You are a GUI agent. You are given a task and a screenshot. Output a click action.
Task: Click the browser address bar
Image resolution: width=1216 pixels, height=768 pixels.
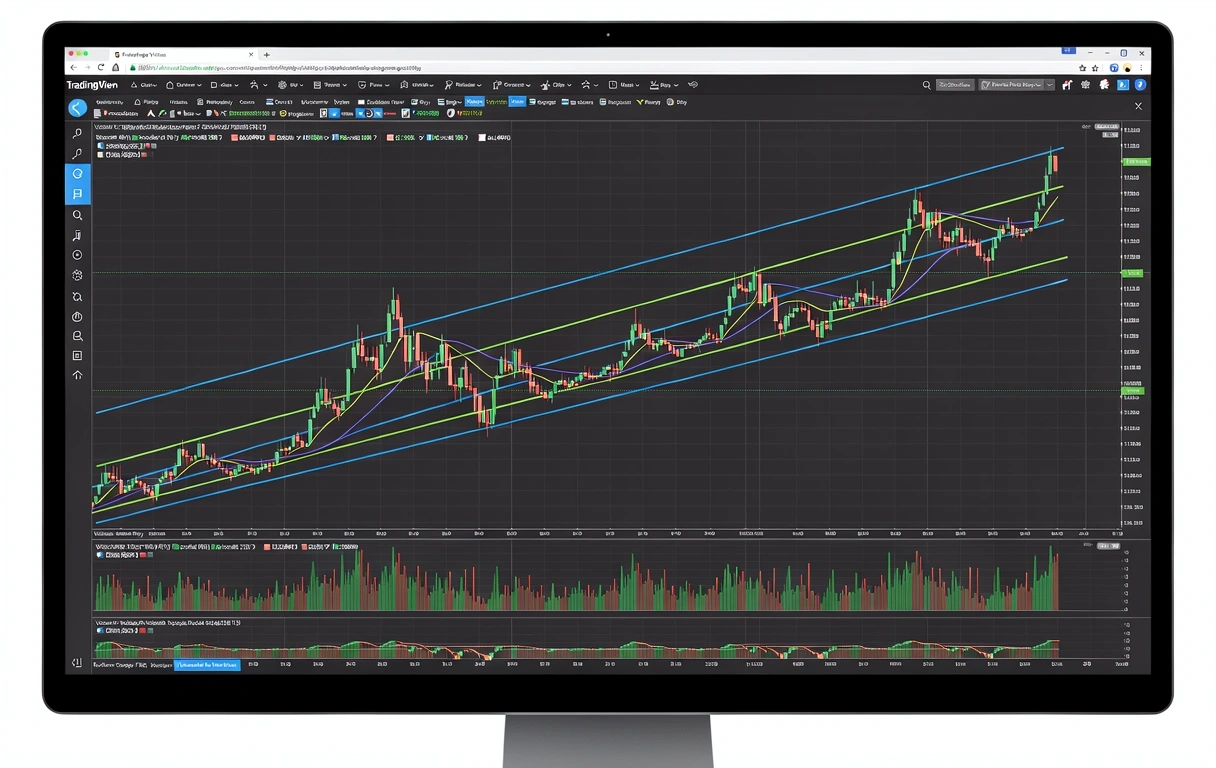click(x=600, y=68)
